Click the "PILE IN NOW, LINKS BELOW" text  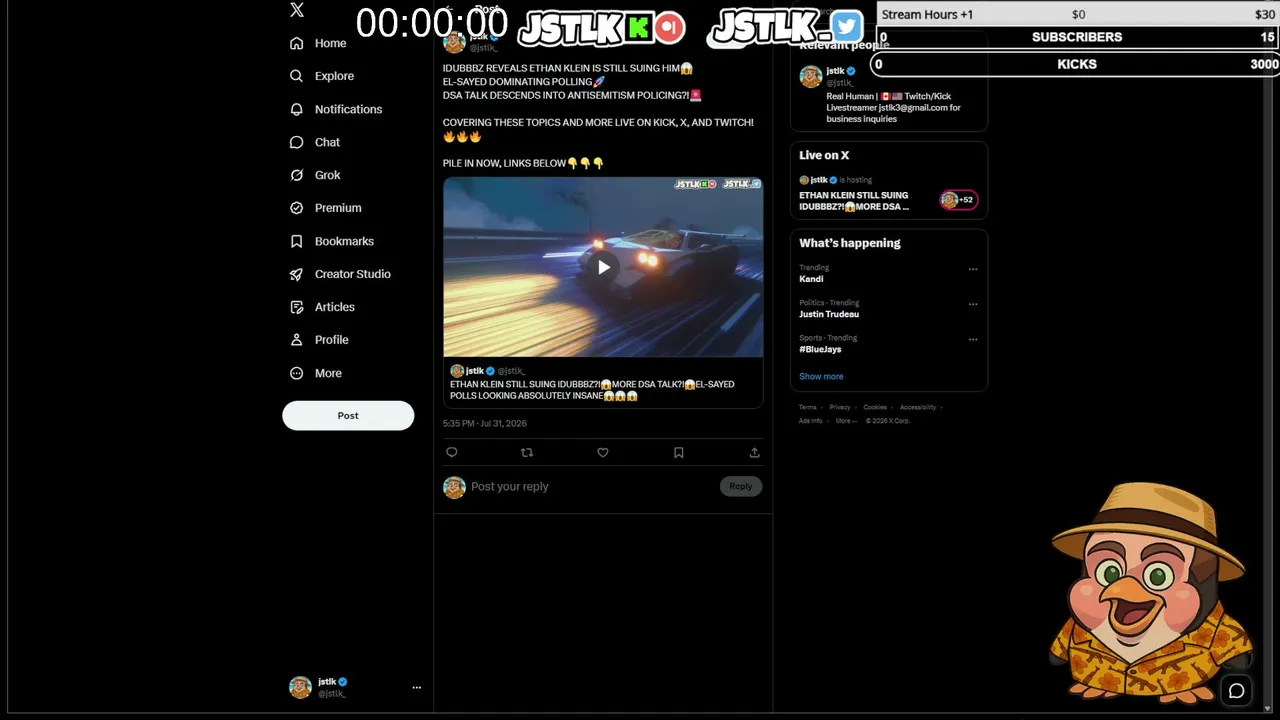coord(504,163)
